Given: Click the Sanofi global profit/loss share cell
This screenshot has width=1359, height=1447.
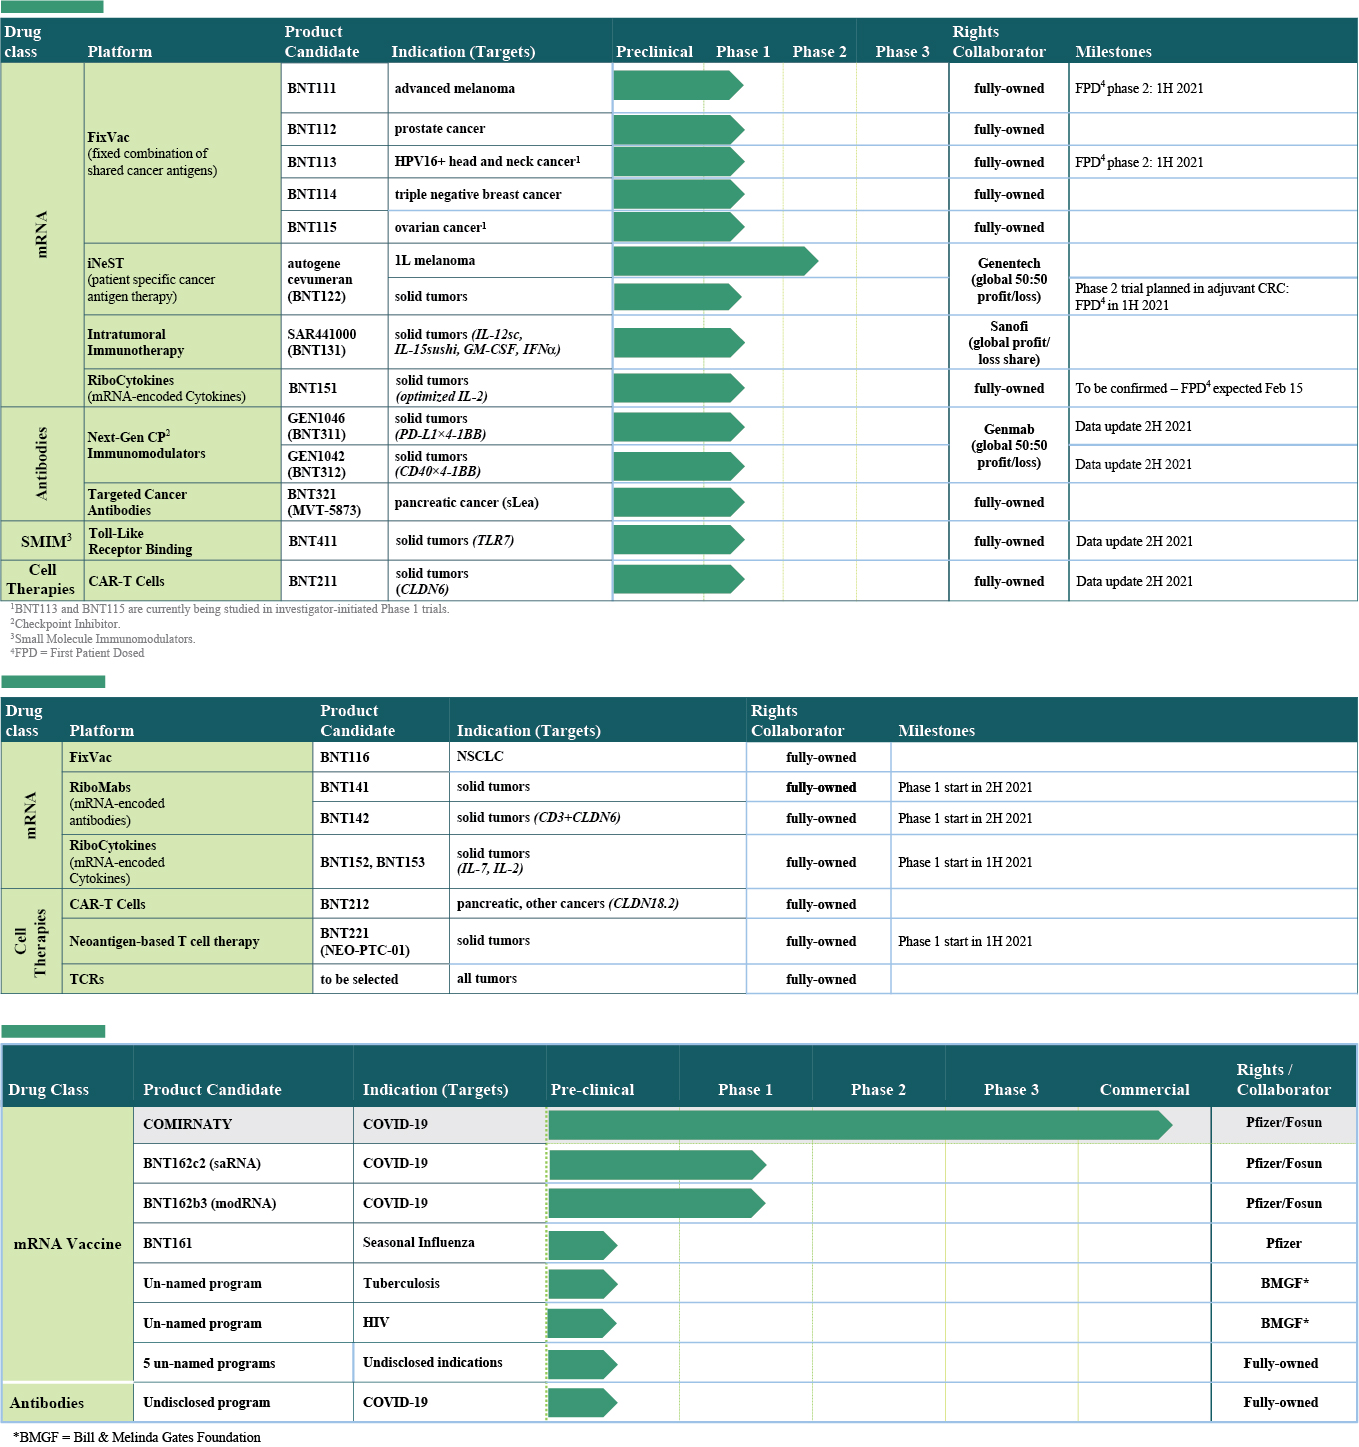Looking at the screenshot, I should tap(1009, 343).
